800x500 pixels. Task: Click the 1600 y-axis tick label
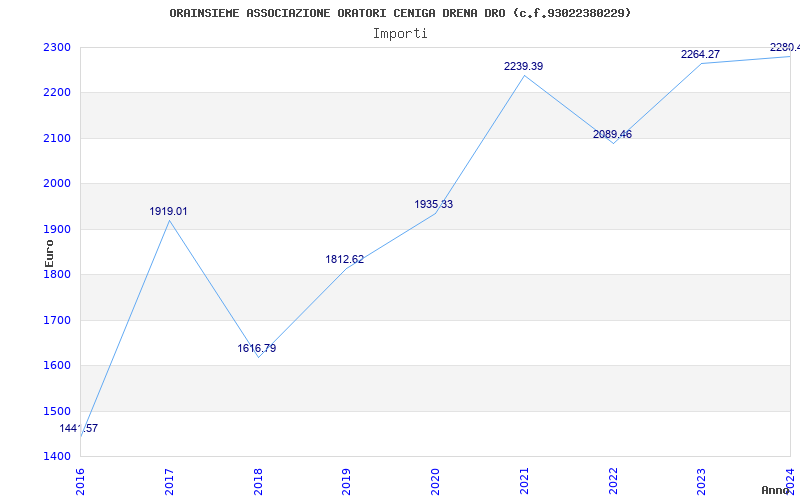pyautogui.click(x=57, y=366)
